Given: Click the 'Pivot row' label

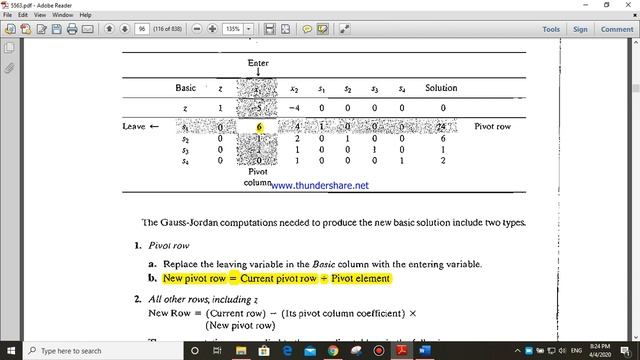Looking at the screenshot, I should click(492, 127).
